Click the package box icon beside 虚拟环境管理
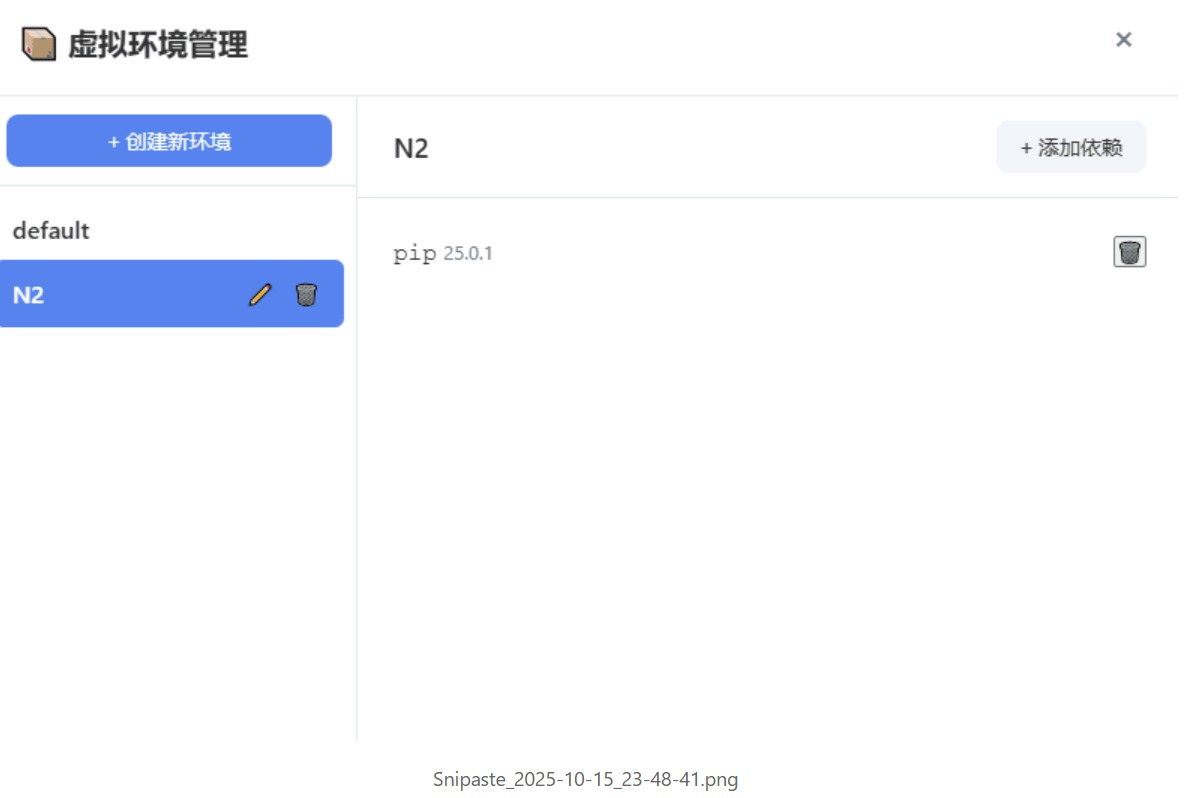The width and height of the screenshot is (1184, 798). coord(37,44)
